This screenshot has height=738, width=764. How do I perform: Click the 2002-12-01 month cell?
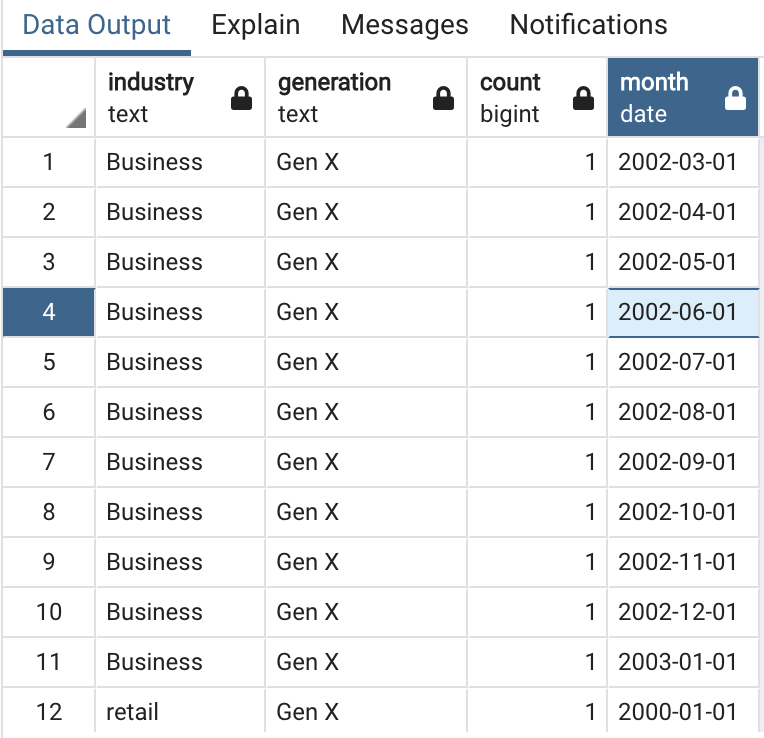pos(683,612)
